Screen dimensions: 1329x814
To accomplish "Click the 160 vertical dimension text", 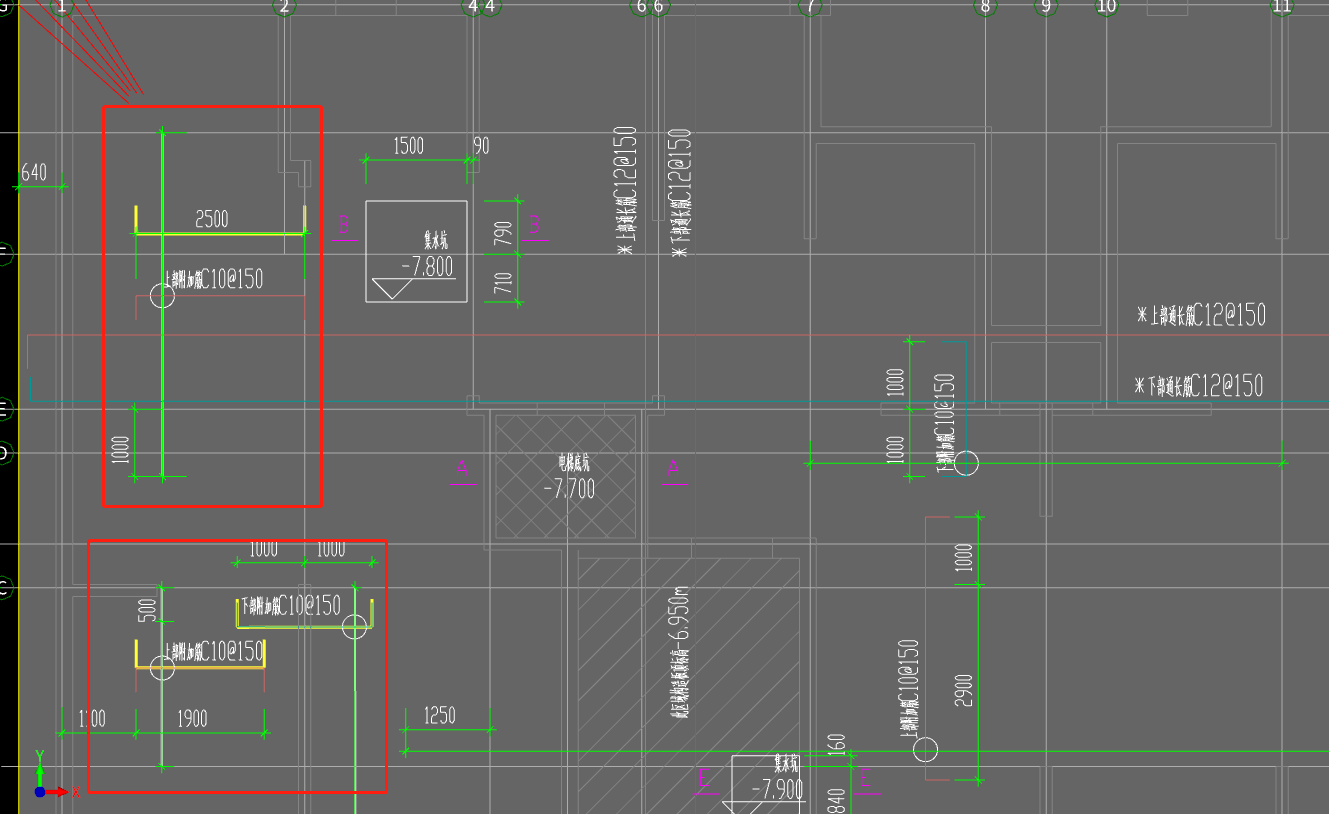I will pos(838,744).
